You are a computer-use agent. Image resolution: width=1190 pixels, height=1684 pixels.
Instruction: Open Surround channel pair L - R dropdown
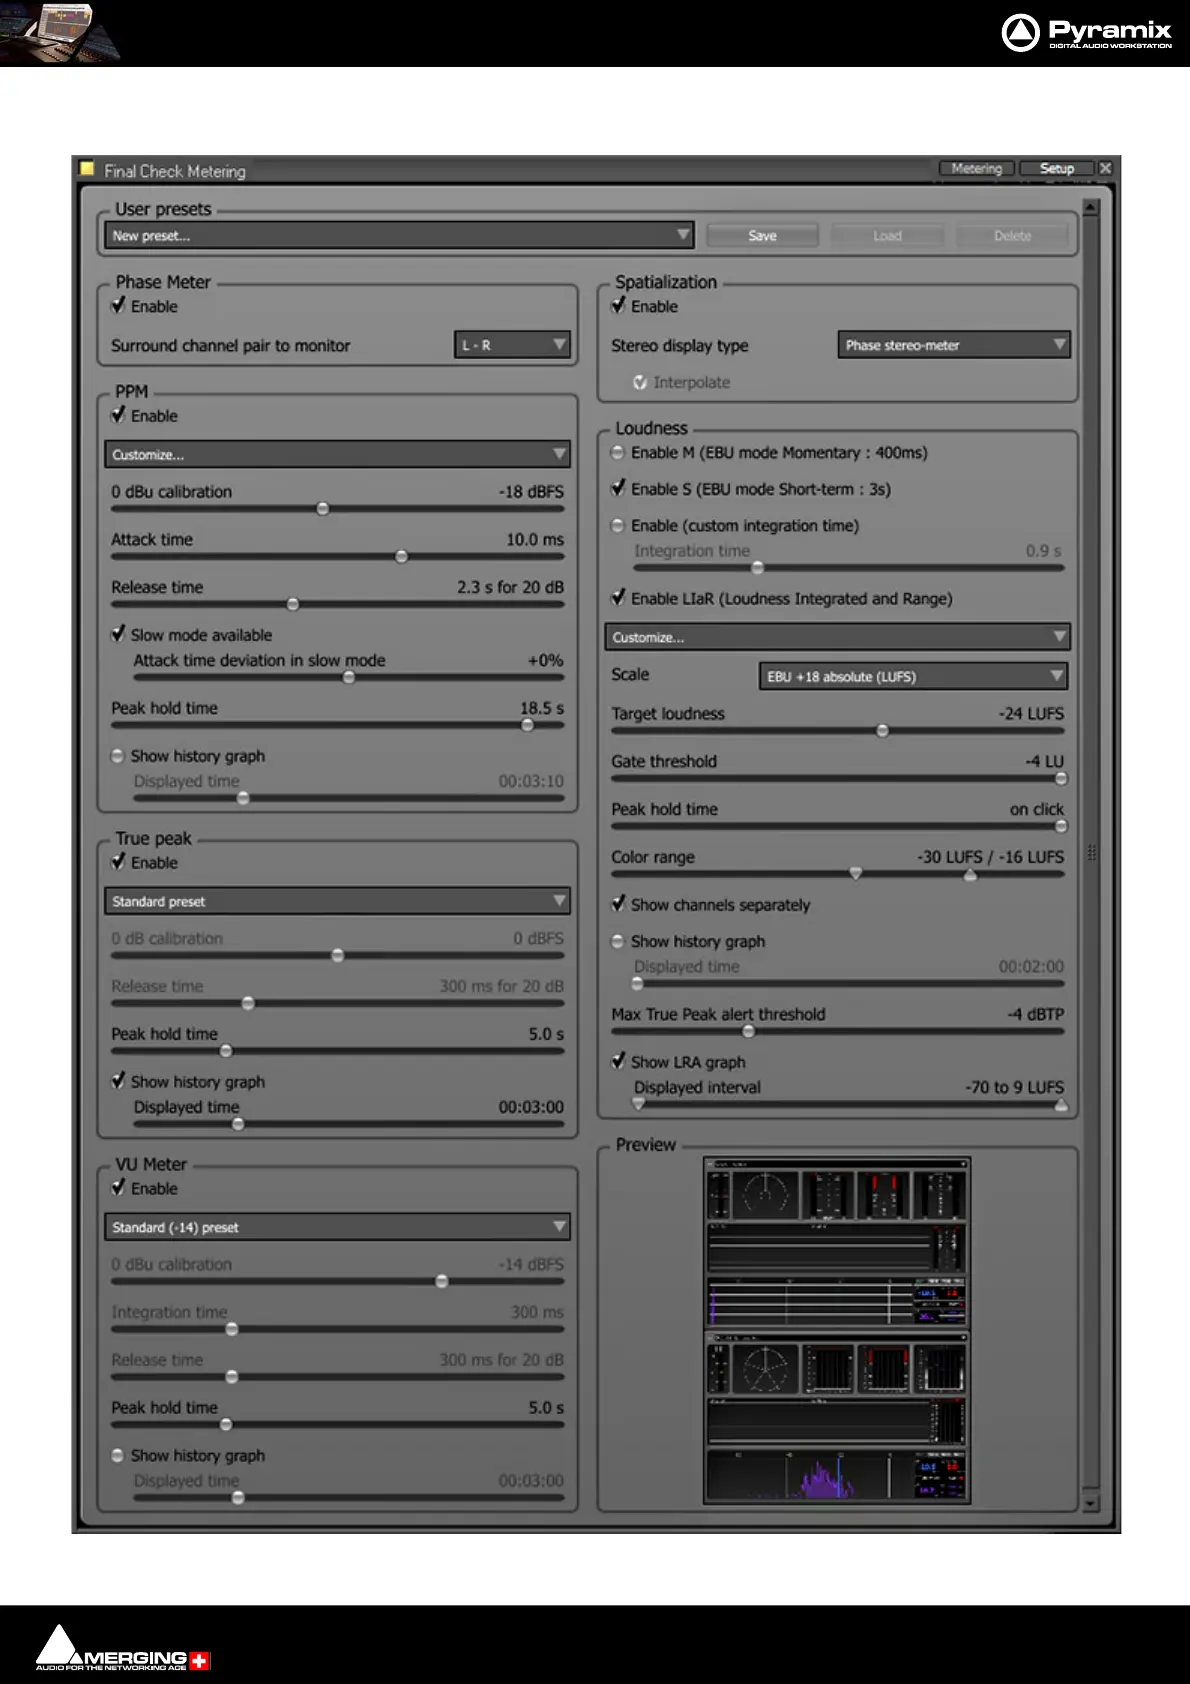click(512, 345)
